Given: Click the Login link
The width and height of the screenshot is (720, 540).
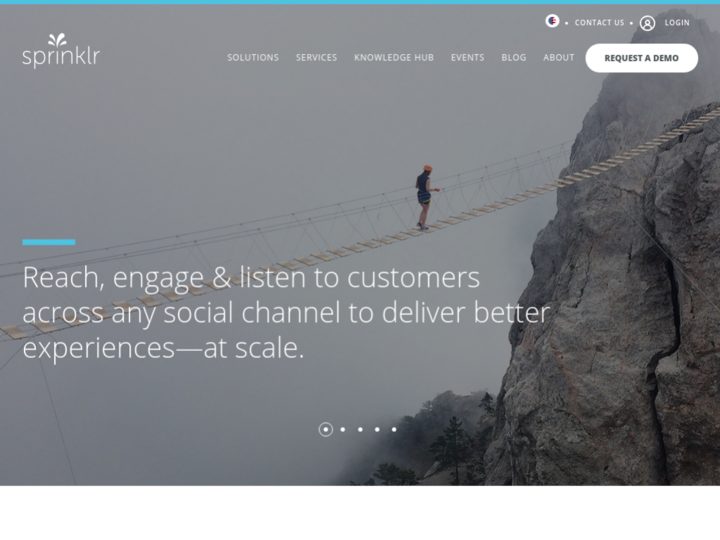Looking at the screenshot, I should pos(677,23).
